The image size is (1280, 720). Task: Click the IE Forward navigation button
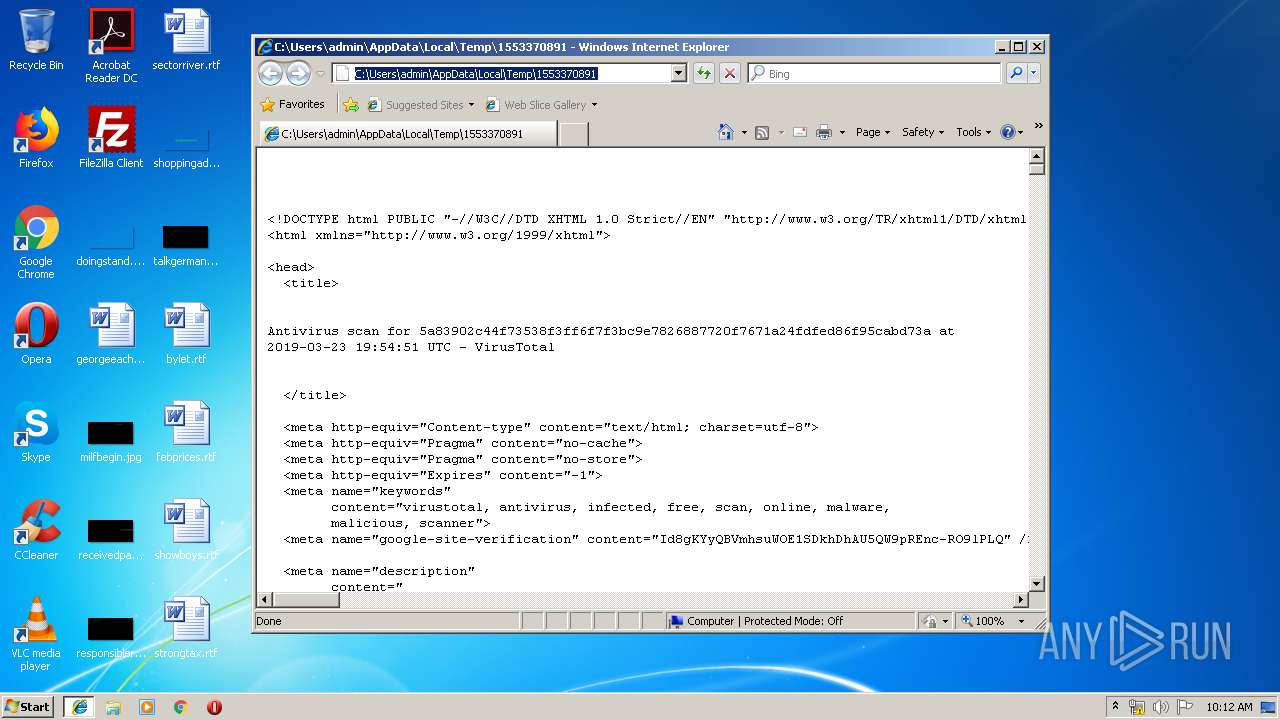[x=298, y=73]
